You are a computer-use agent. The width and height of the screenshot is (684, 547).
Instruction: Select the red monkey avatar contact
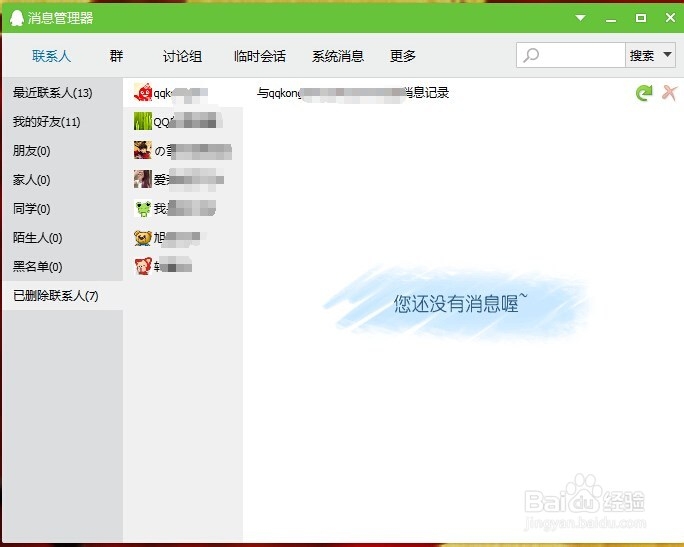pyautogui.click(x=183, y=266)
